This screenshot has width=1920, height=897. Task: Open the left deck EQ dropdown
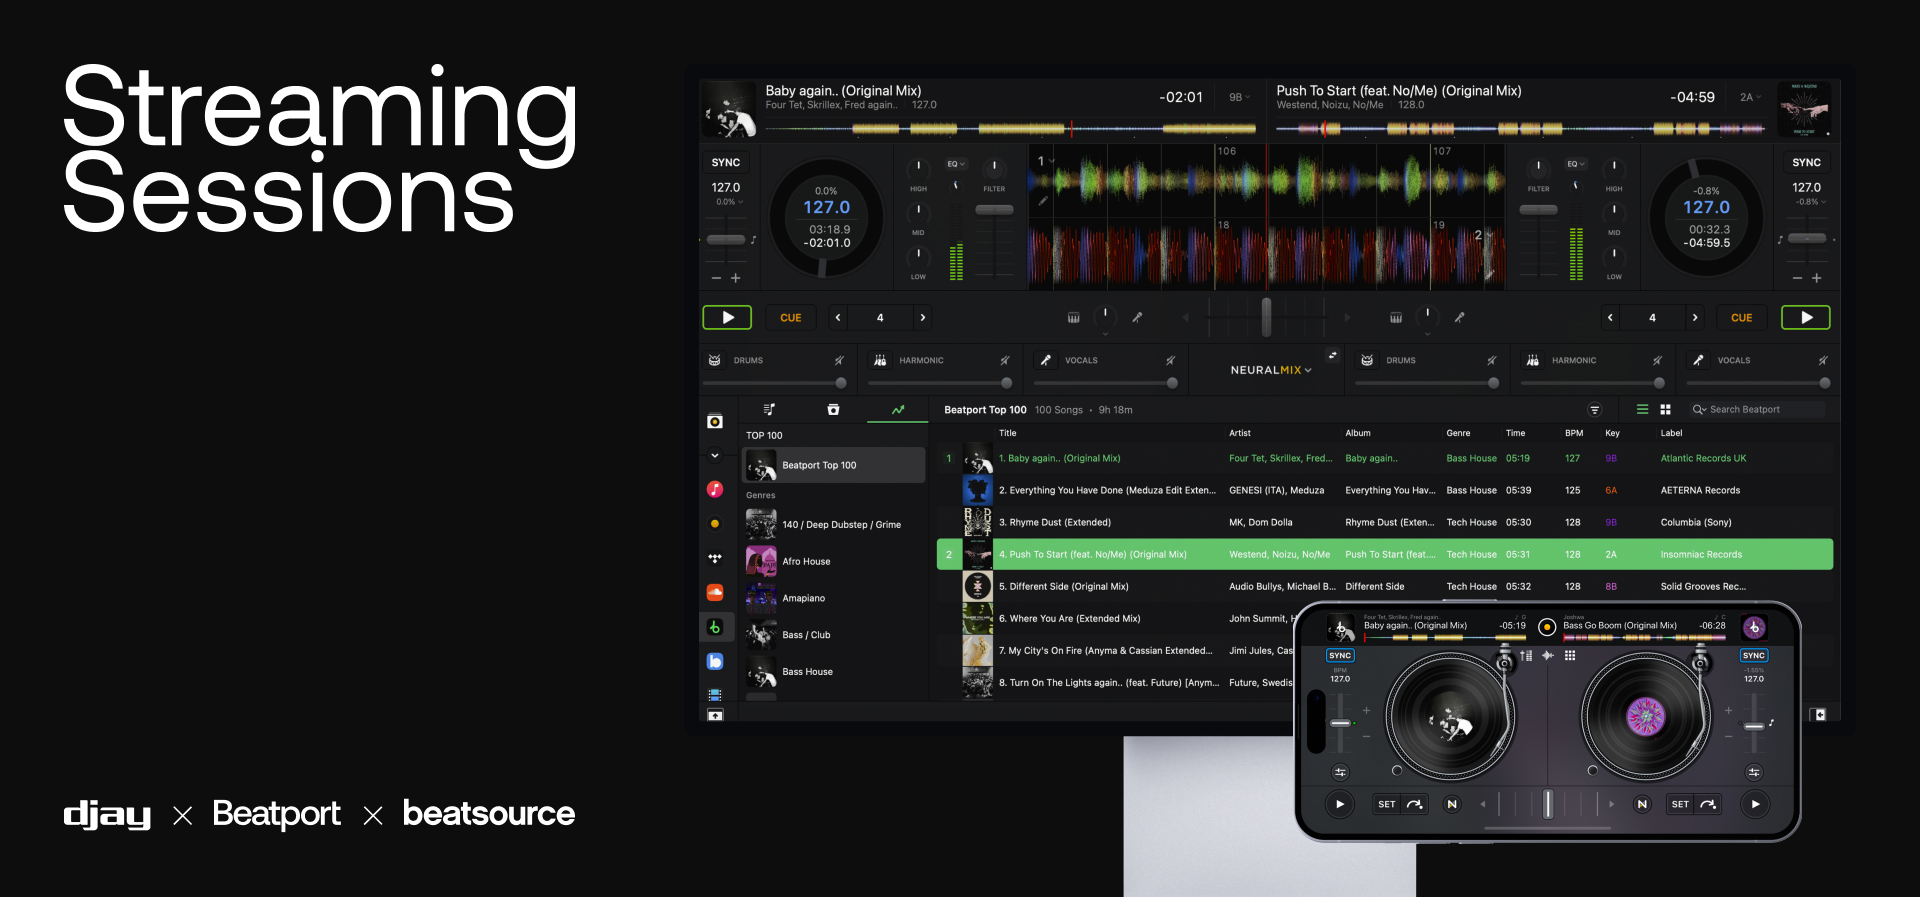pos(956,164)
